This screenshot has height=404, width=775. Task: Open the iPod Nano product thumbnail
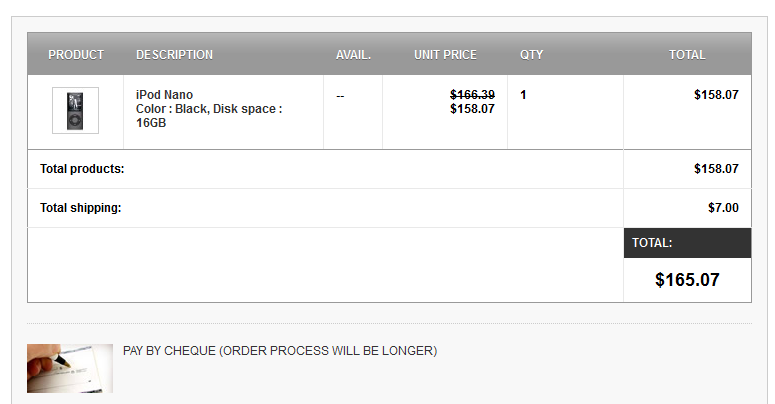pos(75,110)
